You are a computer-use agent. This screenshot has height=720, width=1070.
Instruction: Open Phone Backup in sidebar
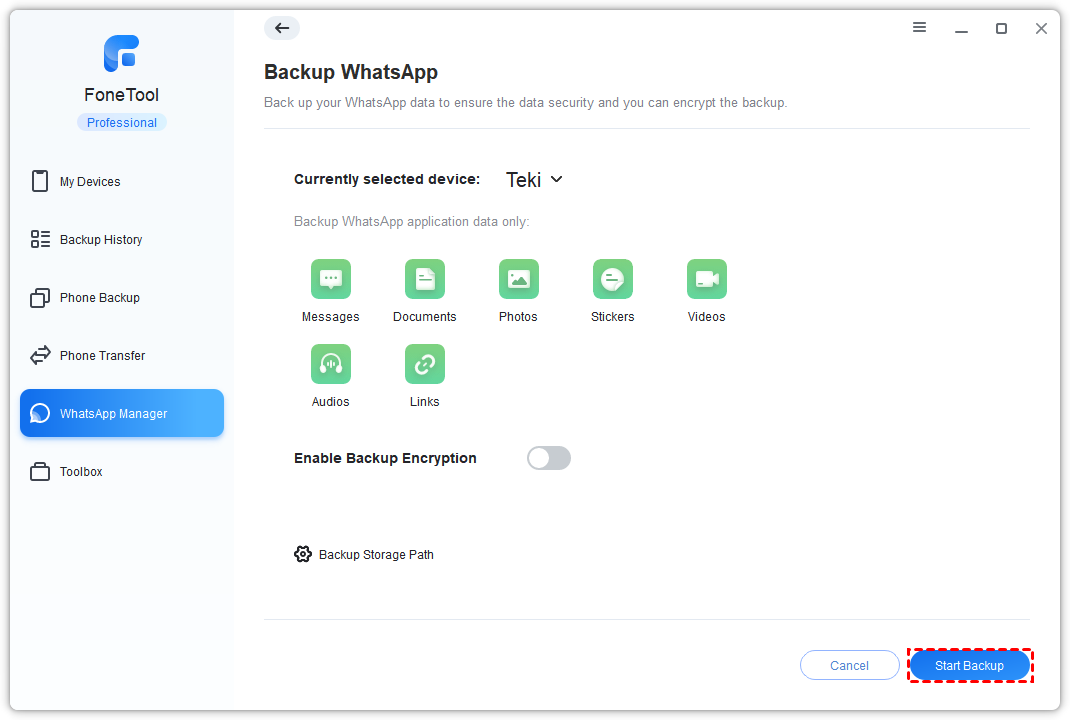(99, 298)
